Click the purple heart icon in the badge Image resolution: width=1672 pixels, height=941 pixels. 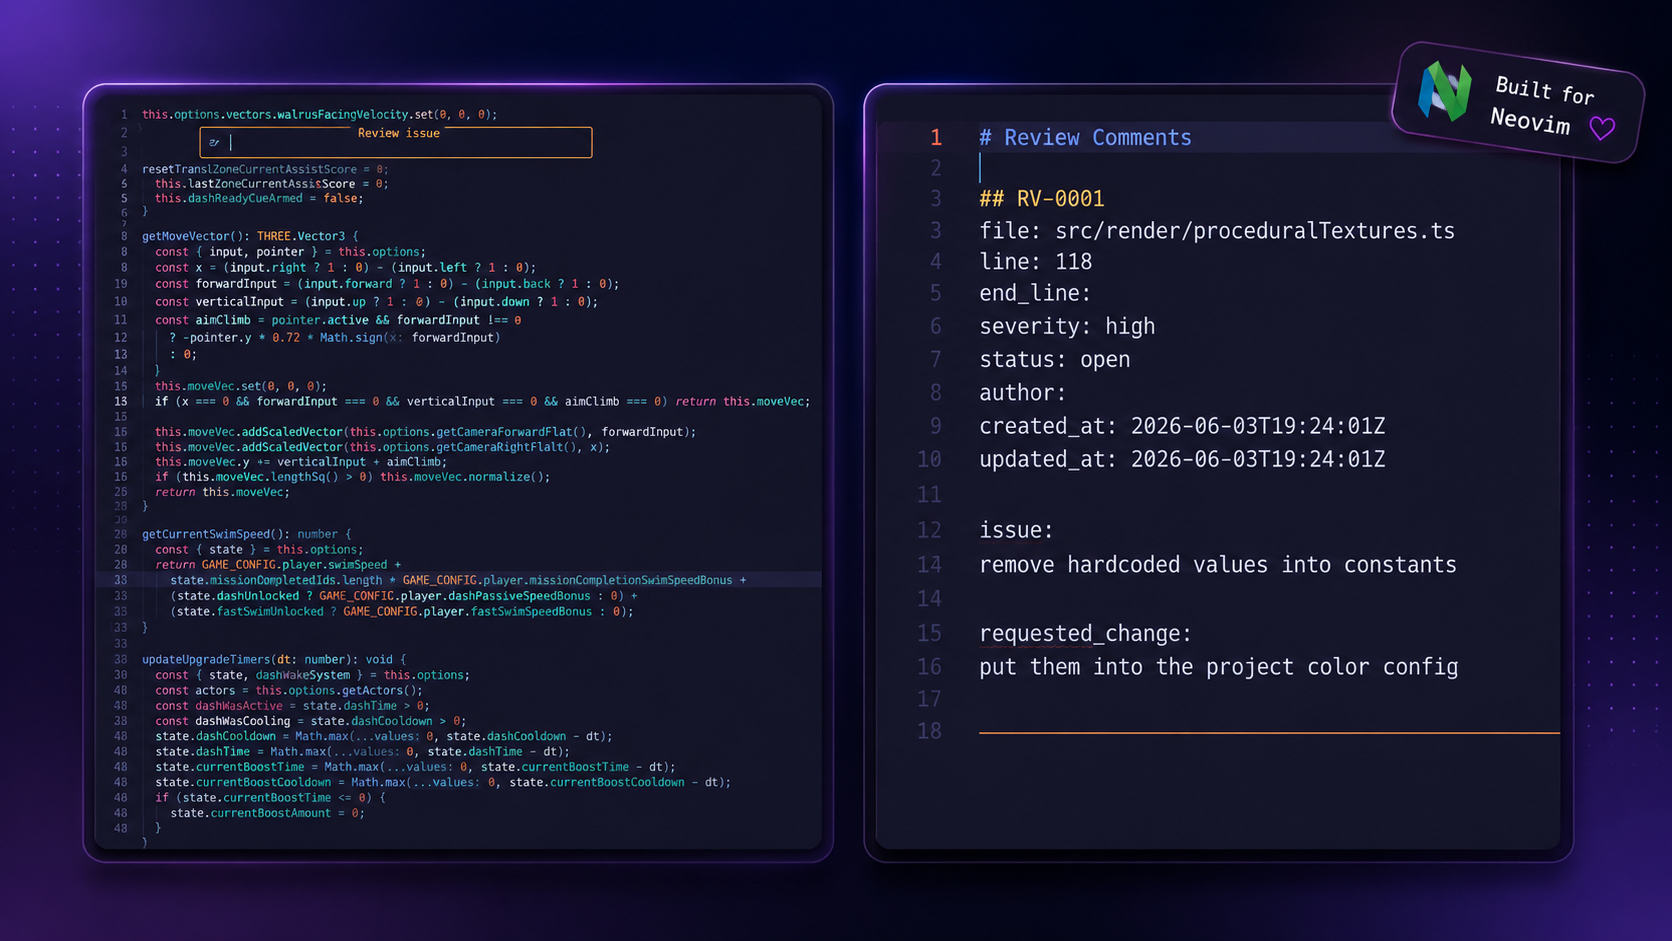tap(1602, 128)
